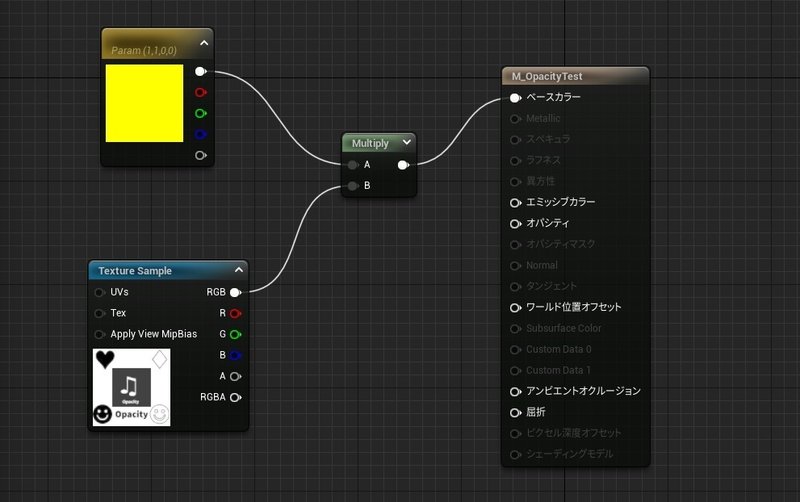
Task: Click the disabled シェーディングモデル pin
Action: click(x=515, y=454)
